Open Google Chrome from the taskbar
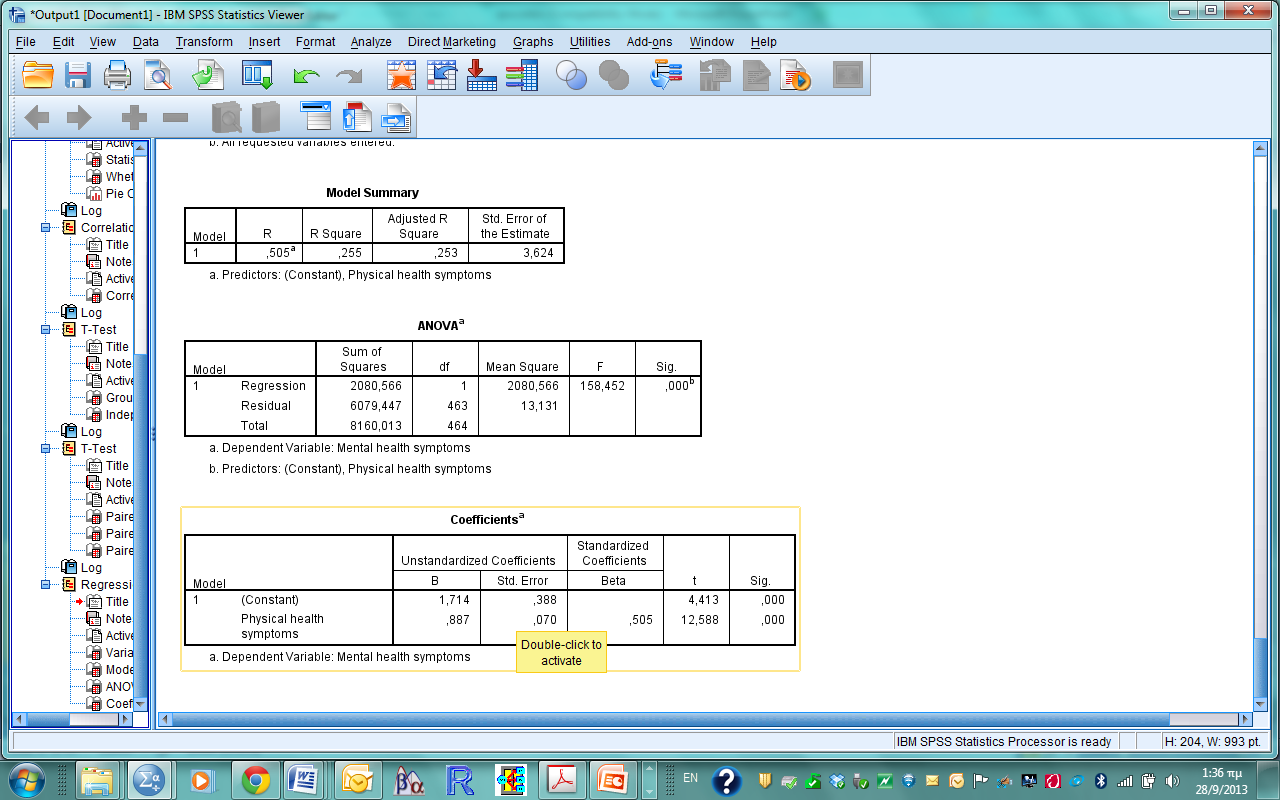This screenshot has width=1280, height=800. coord(255,779)
